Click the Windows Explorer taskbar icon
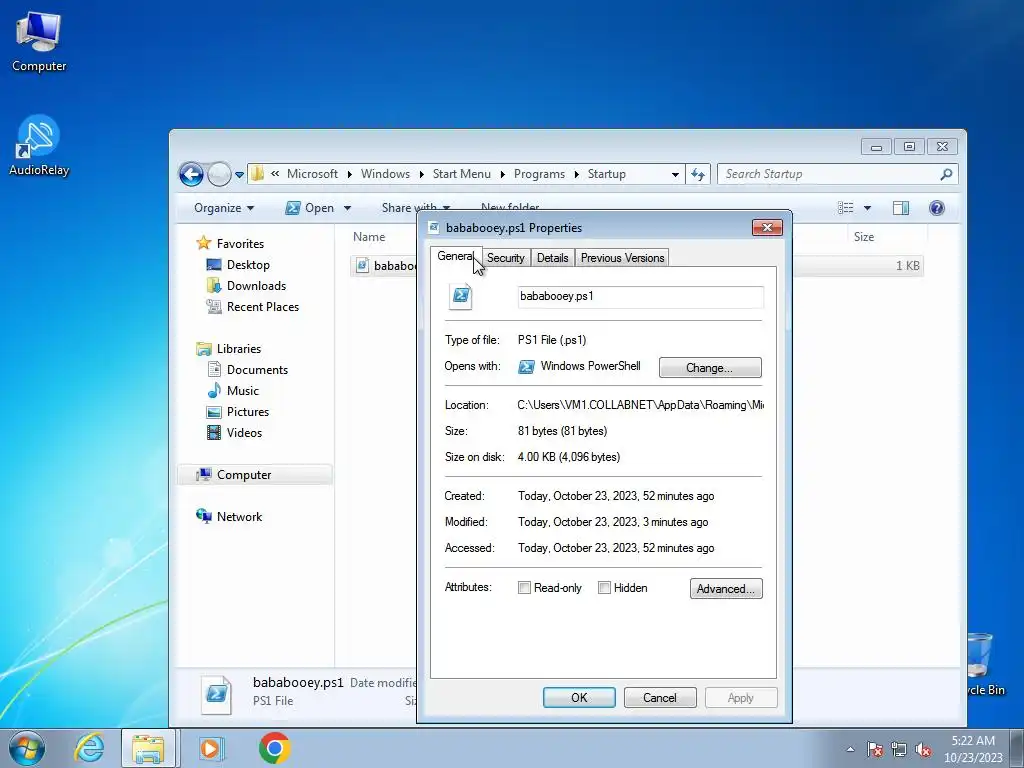The height and width of the screenshot is (768, 1024). point(148,748)
